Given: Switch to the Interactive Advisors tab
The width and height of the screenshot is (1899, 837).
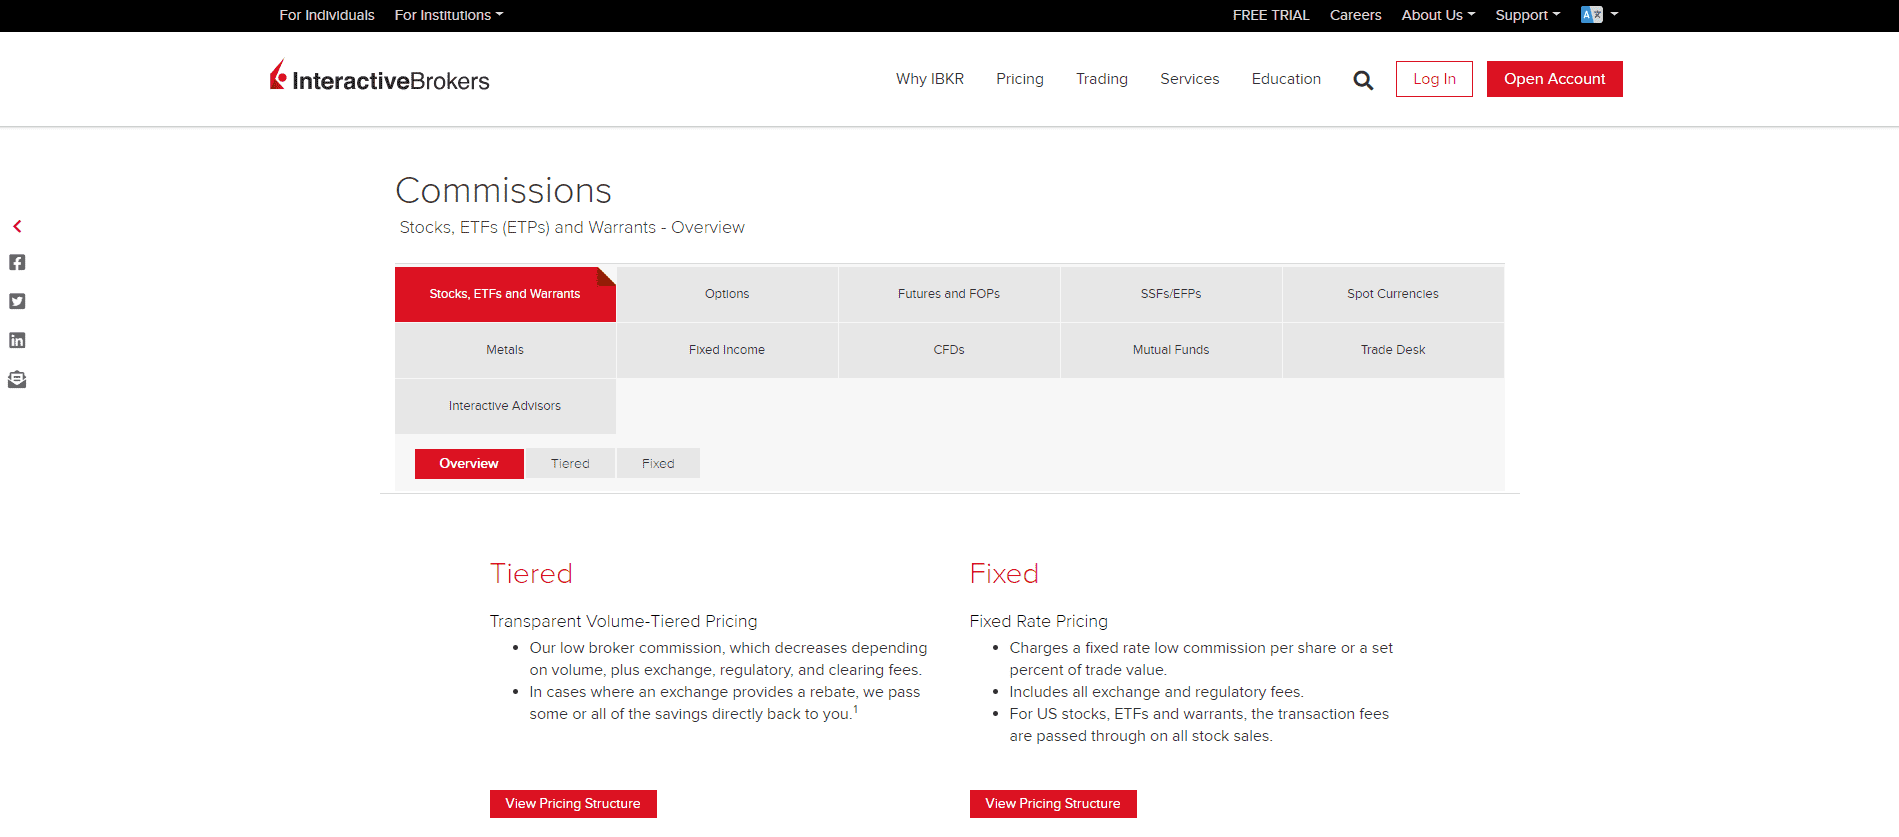Looking at the screenshot, I should pyautogui.click(x=505, y=406).
